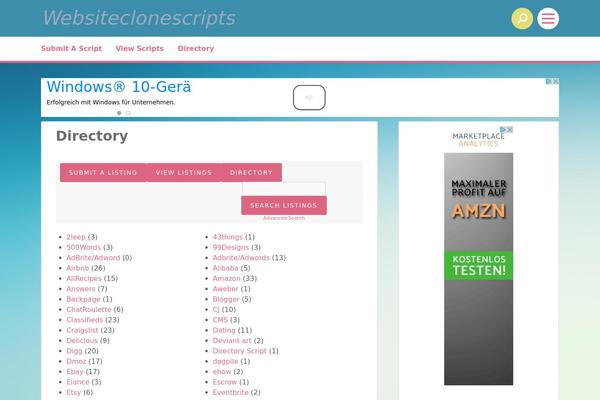Open the Etsy category

click(x=74, y=392)
